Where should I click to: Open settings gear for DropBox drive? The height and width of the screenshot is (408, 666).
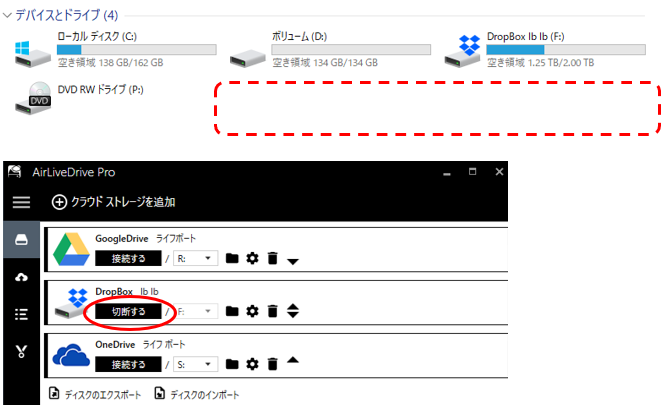click(252, 311)
